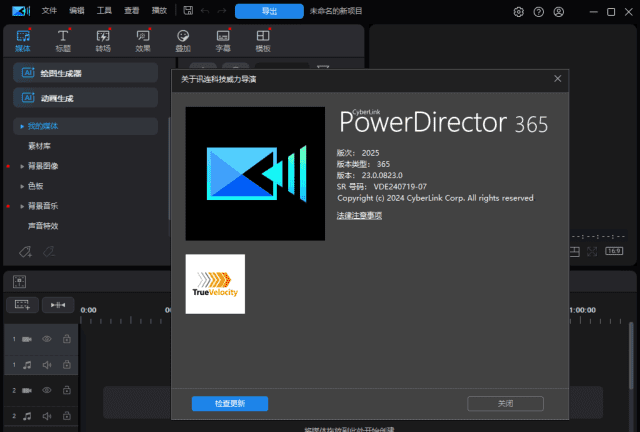
Task: Switch to the 字幕 subtitle room
Action: pyautogui.click(x=223, y=41)
